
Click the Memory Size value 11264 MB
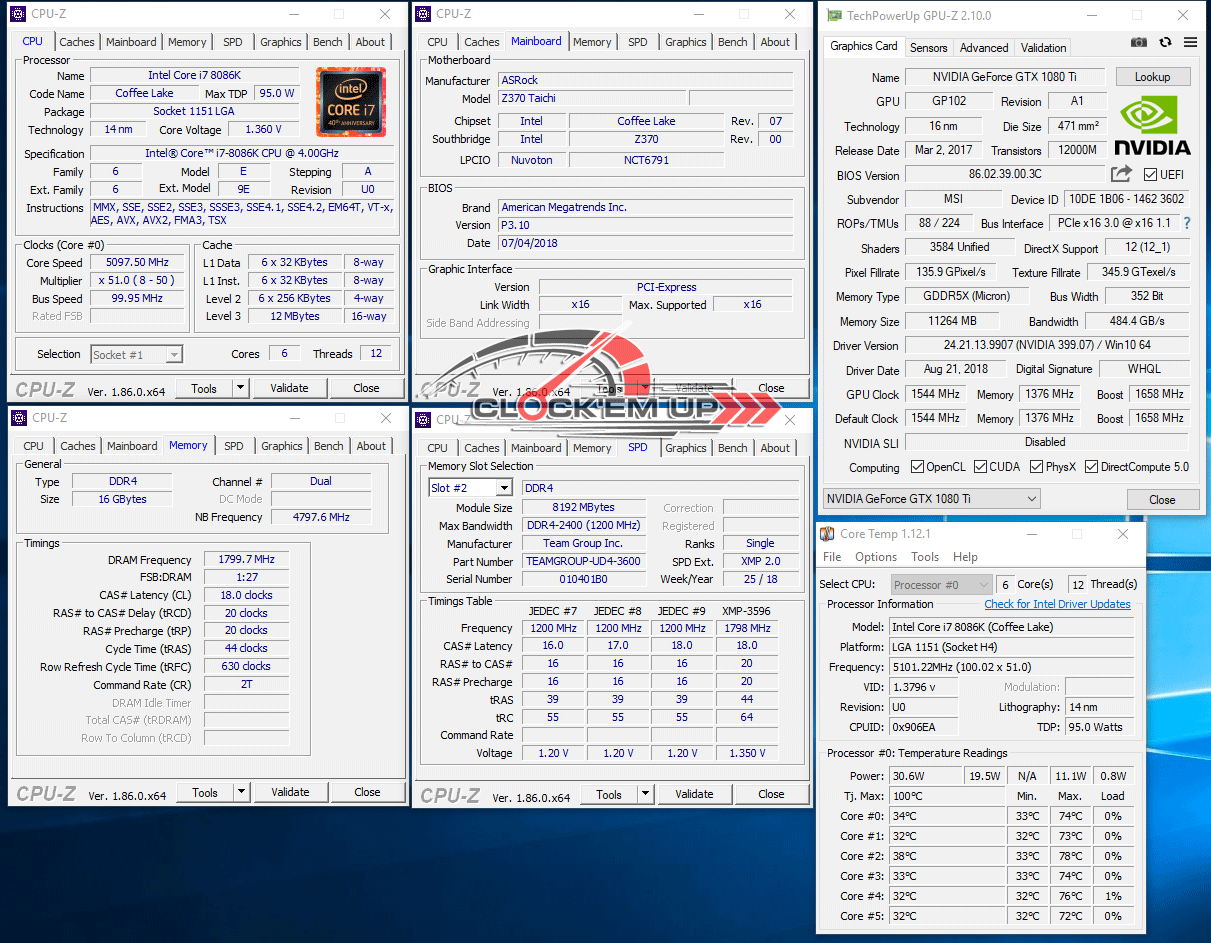(x=950, y=322)
